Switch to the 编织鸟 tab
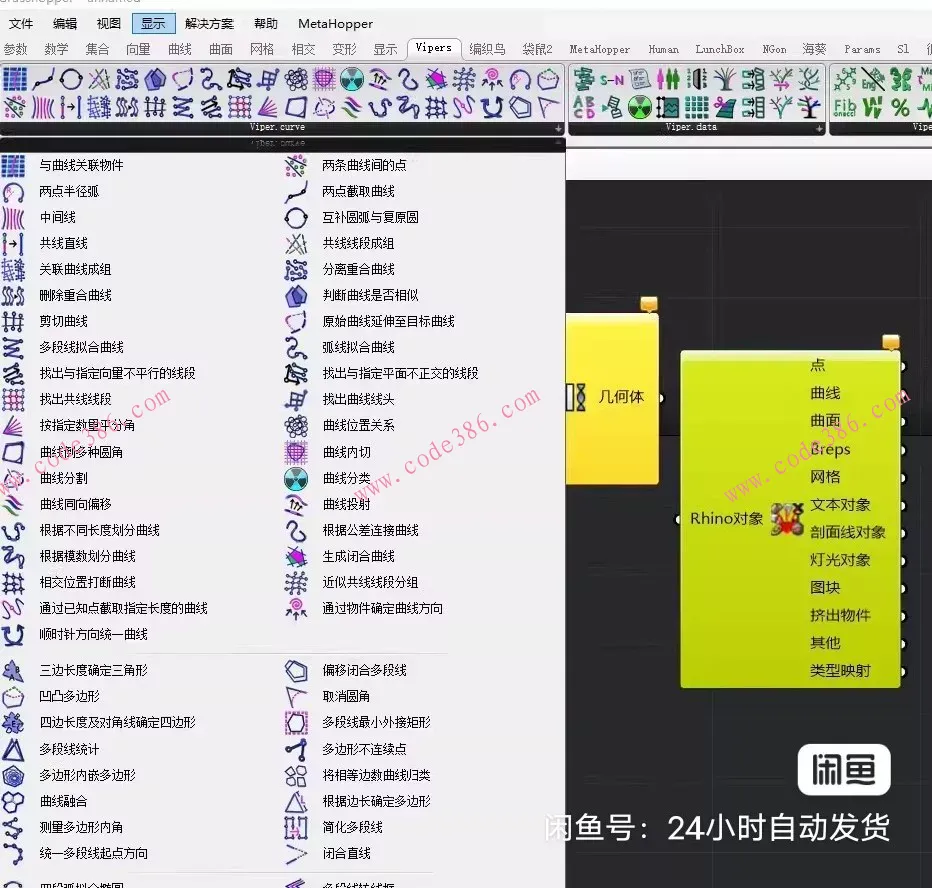This screenshot has width=932, height=888. coord(487,49)
